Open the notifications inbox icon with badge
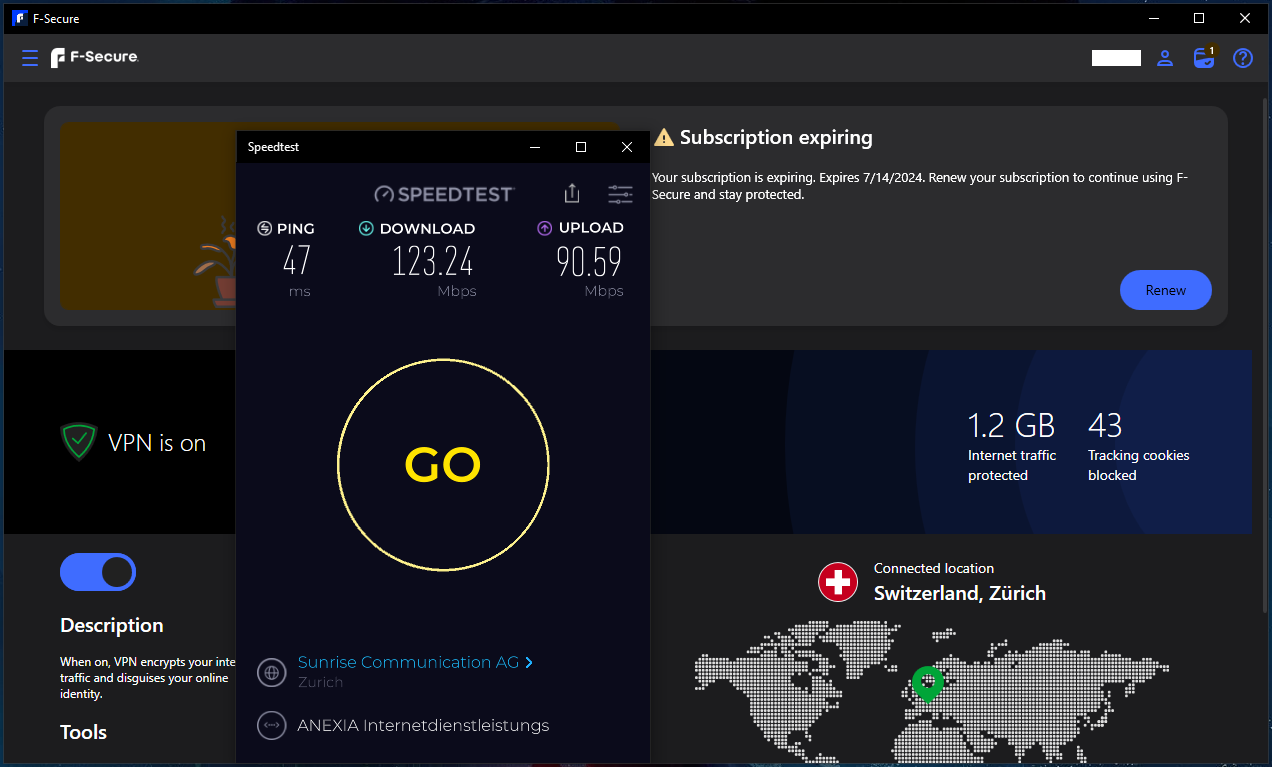Screen dimensions: 1272x767 (x=1205, y=57)
